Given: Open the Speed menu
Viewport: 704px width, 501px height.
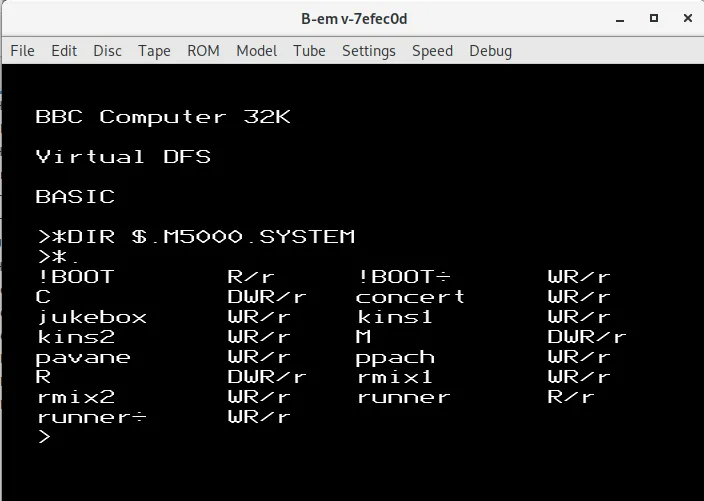Looking at the screenshot, I should click(432, 51).
